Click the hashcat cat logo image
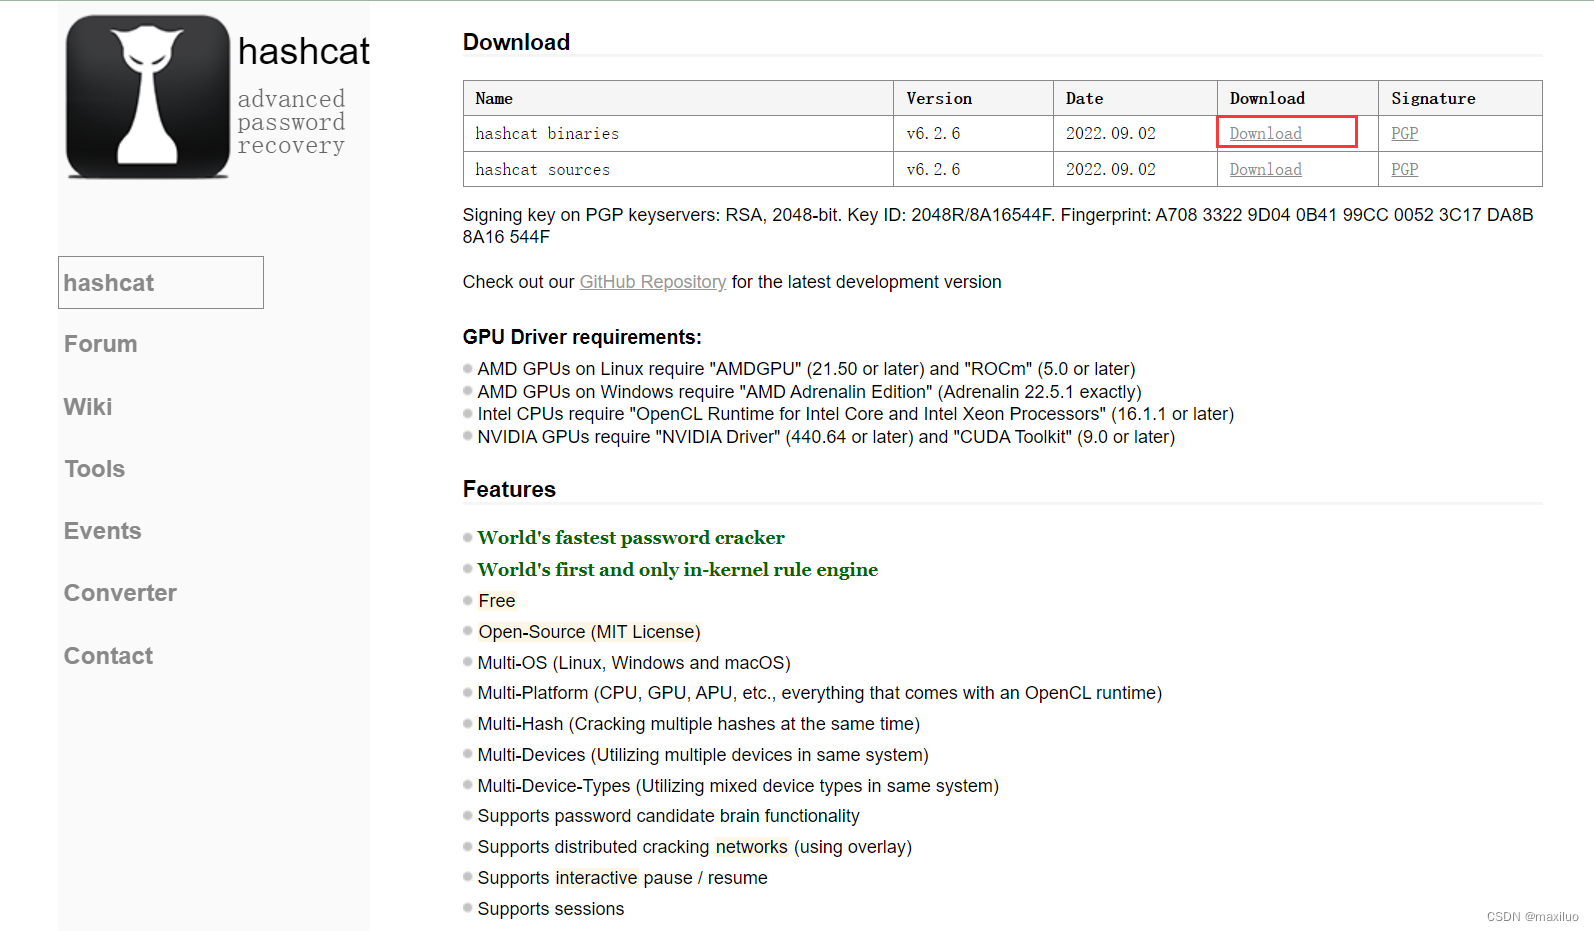Image resolution: width=1594 pixels, height=931 pixels. [148, 97]
